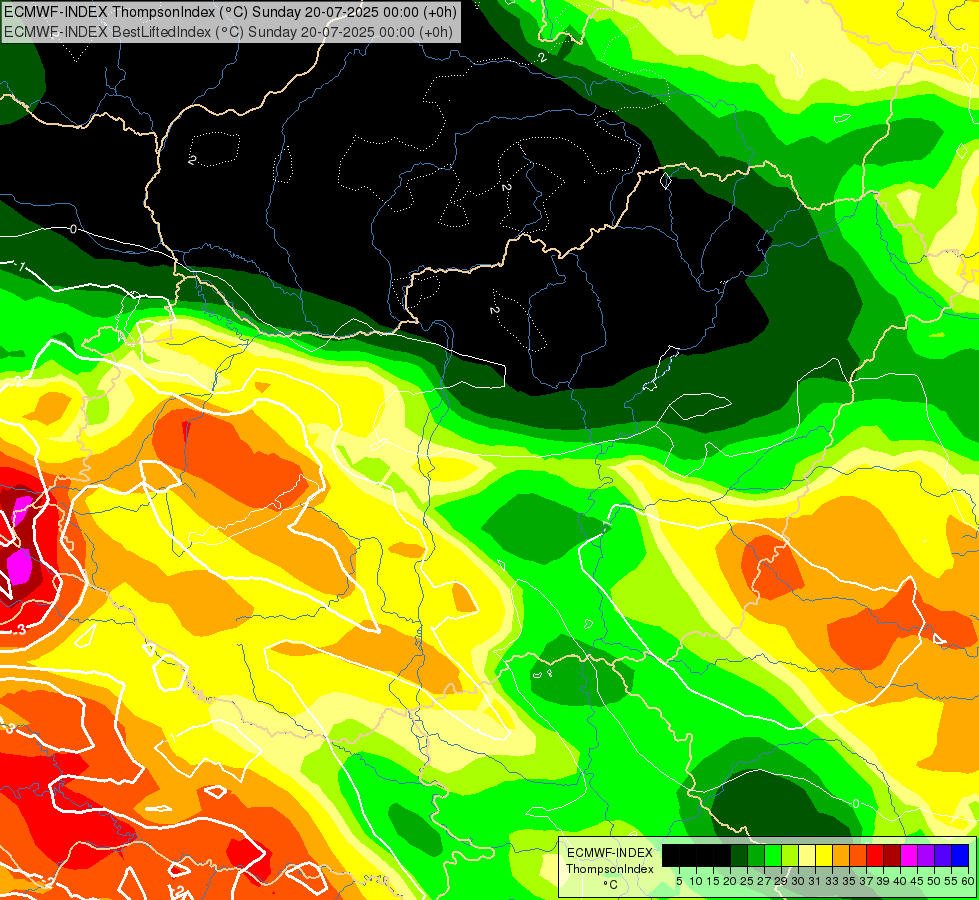The height and width of the screenshot is (900, 979).
Task: Click the legend tick value 39
Action: tap(883, 881)
